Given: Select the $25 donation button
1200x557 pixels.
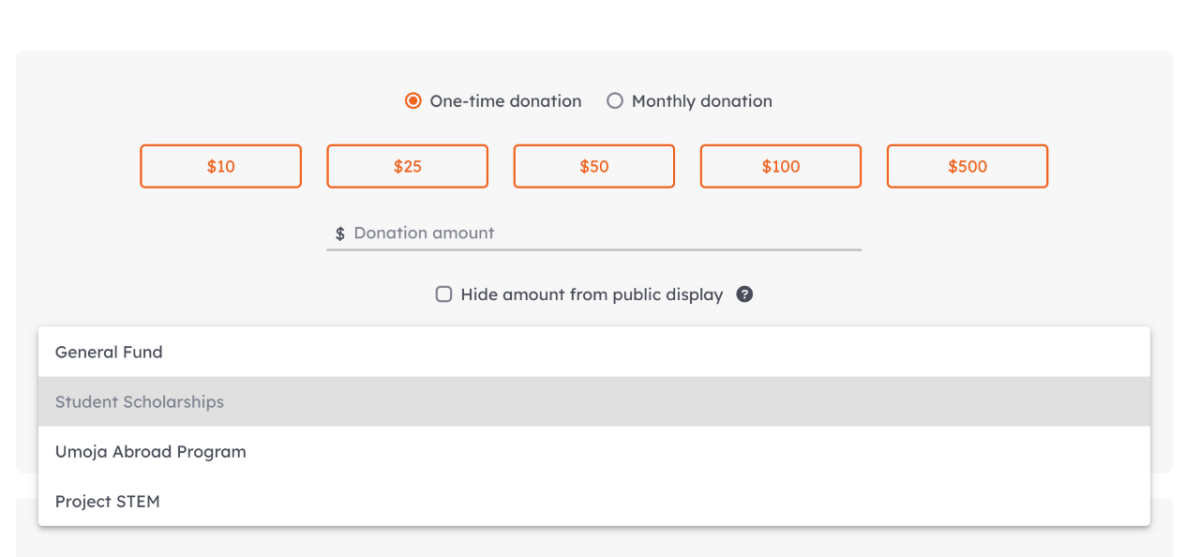Looking at the screenshot, I should click(x=407, y=167).
